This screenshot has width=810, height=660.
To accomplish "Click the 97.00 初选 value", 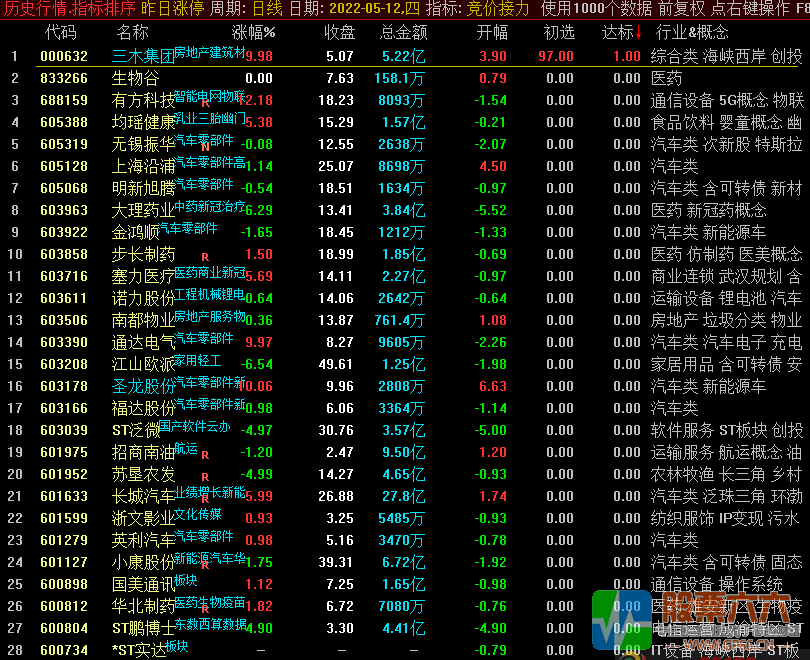I will pos(556,56).
